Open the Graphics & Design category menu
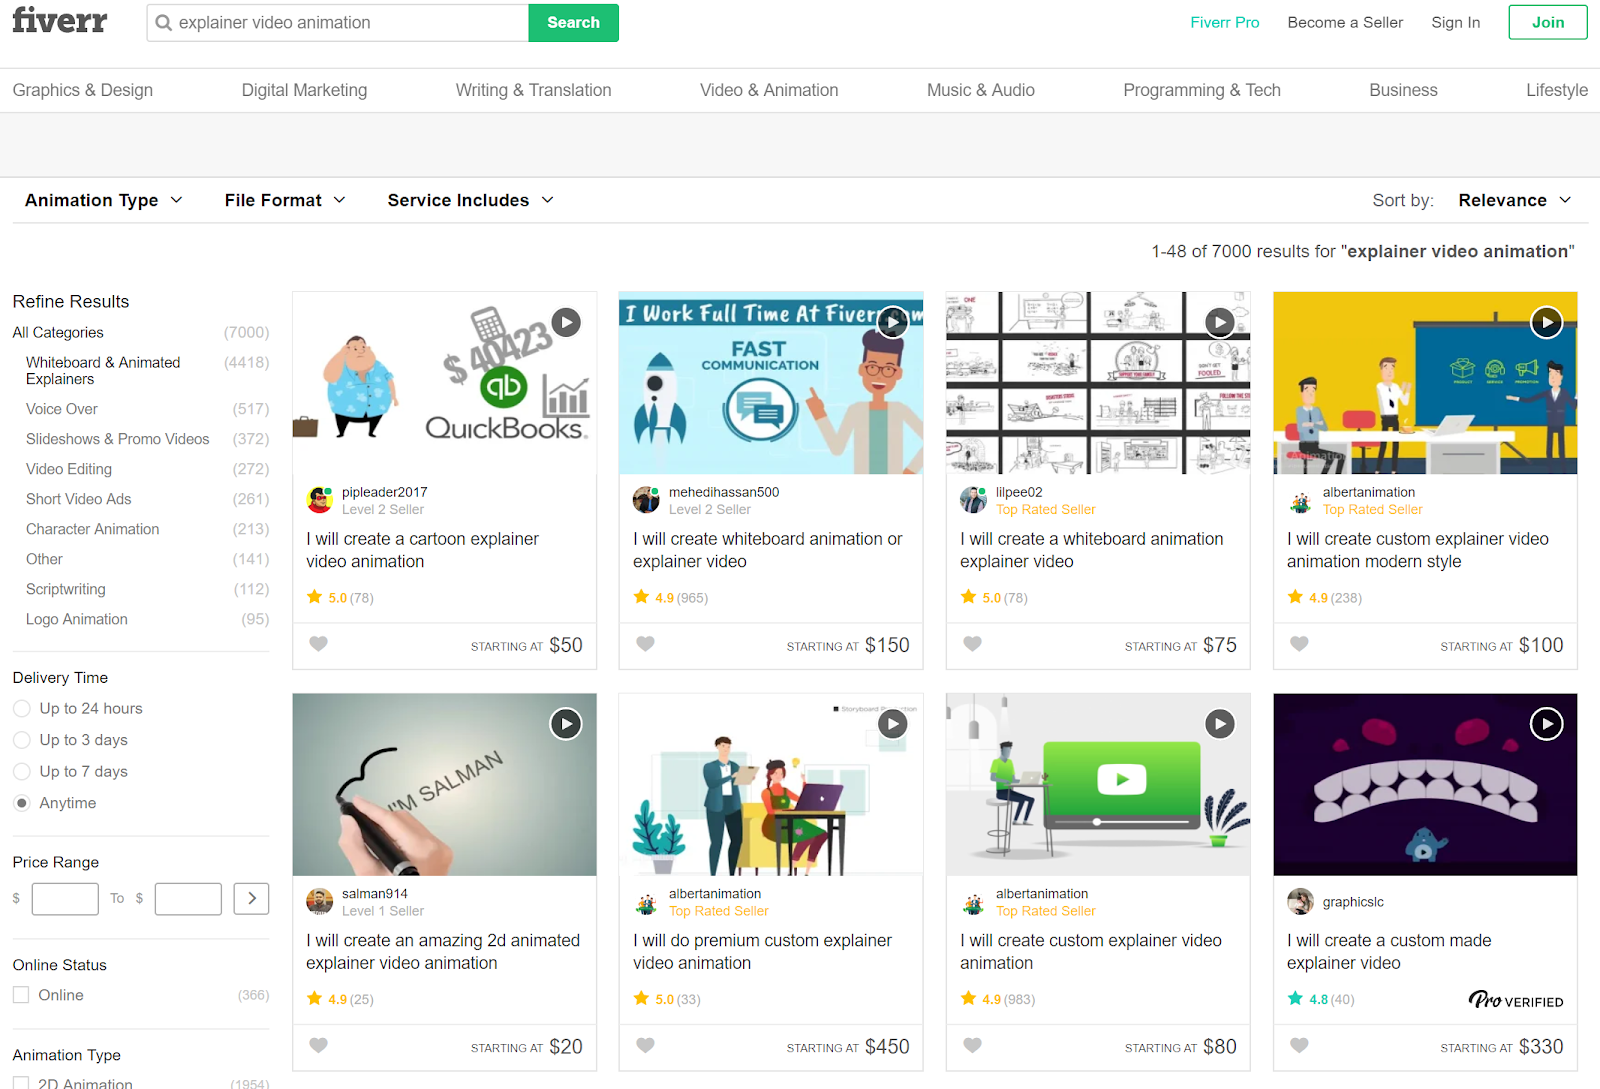The width and height of the screenshot is (1600, 1089). coord(83,90)
